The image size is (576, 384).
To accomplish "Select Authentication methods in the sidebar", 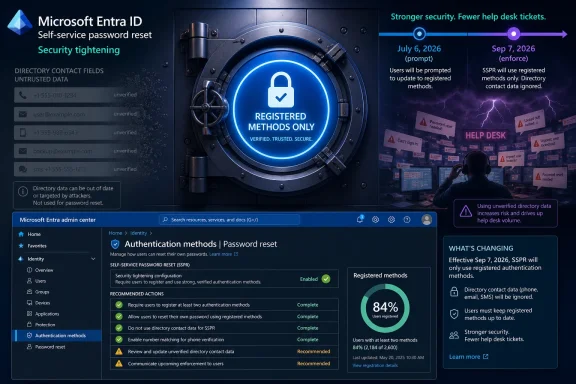I will (x=58, y=335).
